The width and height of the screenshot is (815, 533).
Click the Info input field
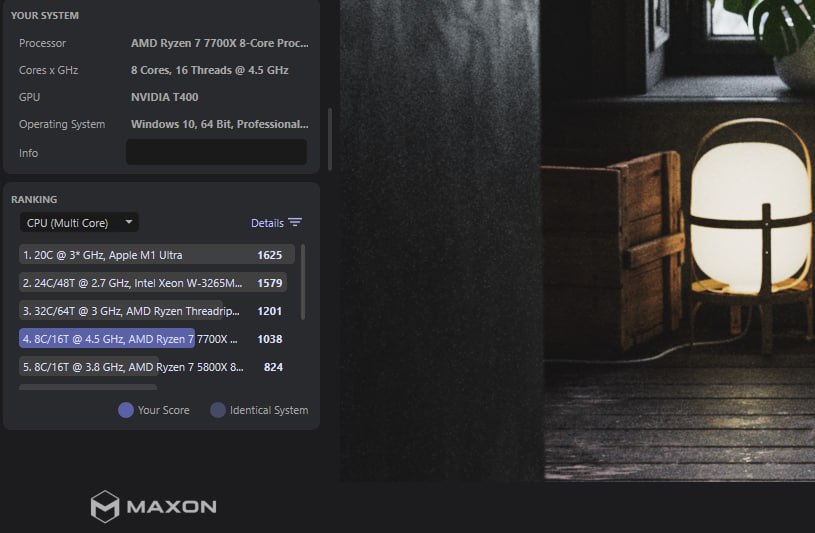[216, 152]
